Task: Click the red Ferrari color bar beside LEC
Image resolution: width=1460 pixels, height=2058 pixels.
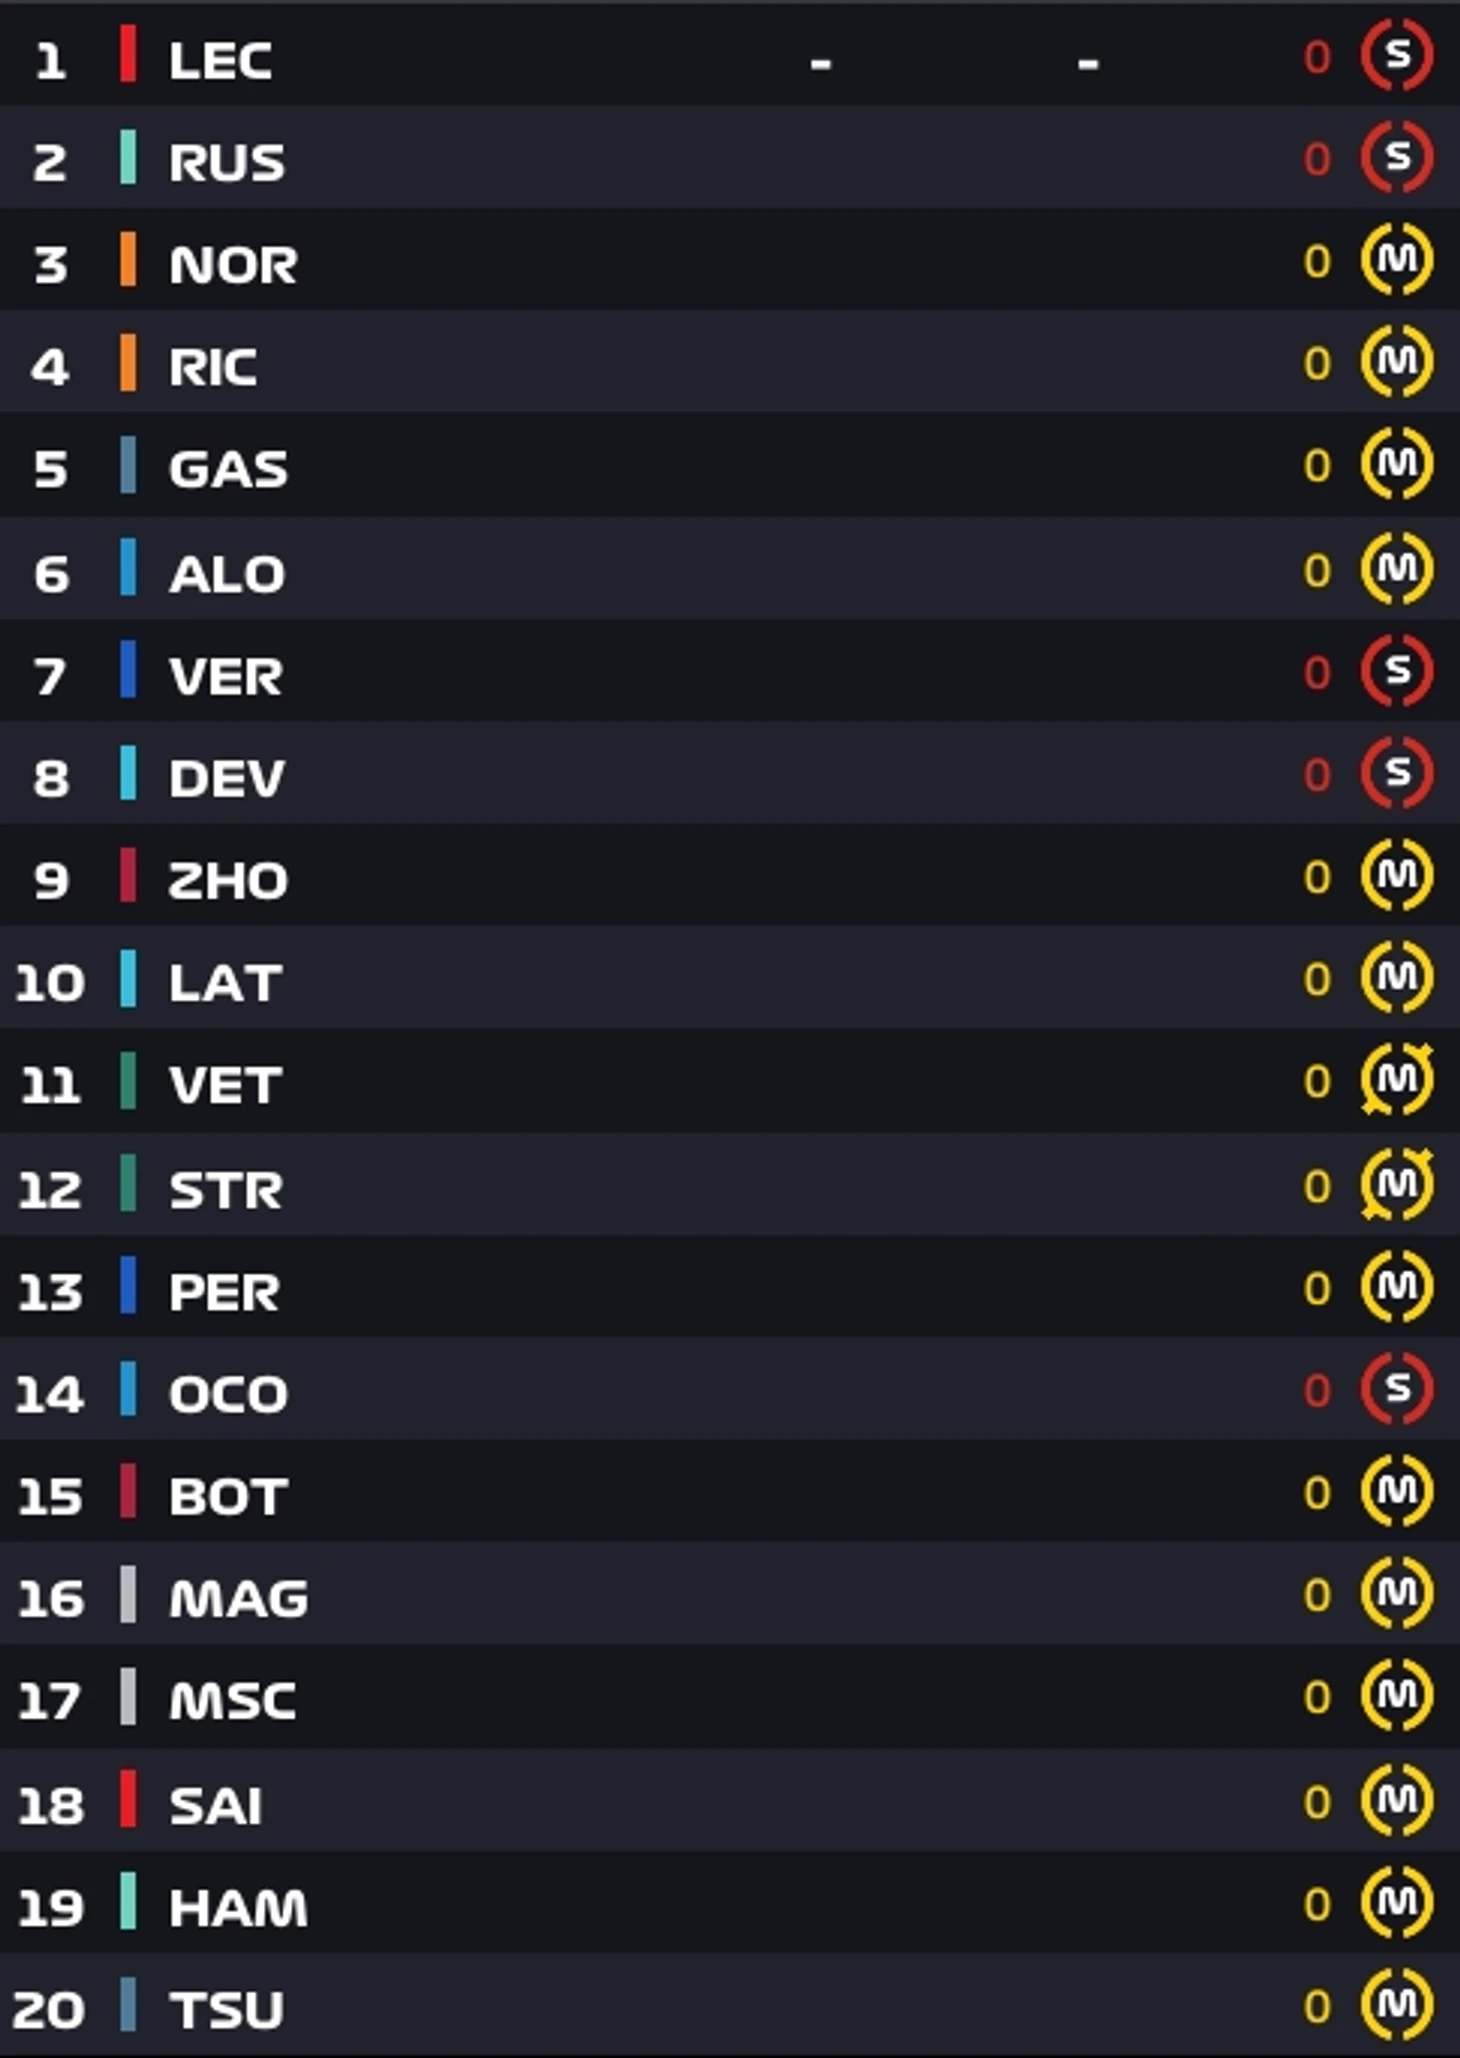Action: (x=128, y=55)
